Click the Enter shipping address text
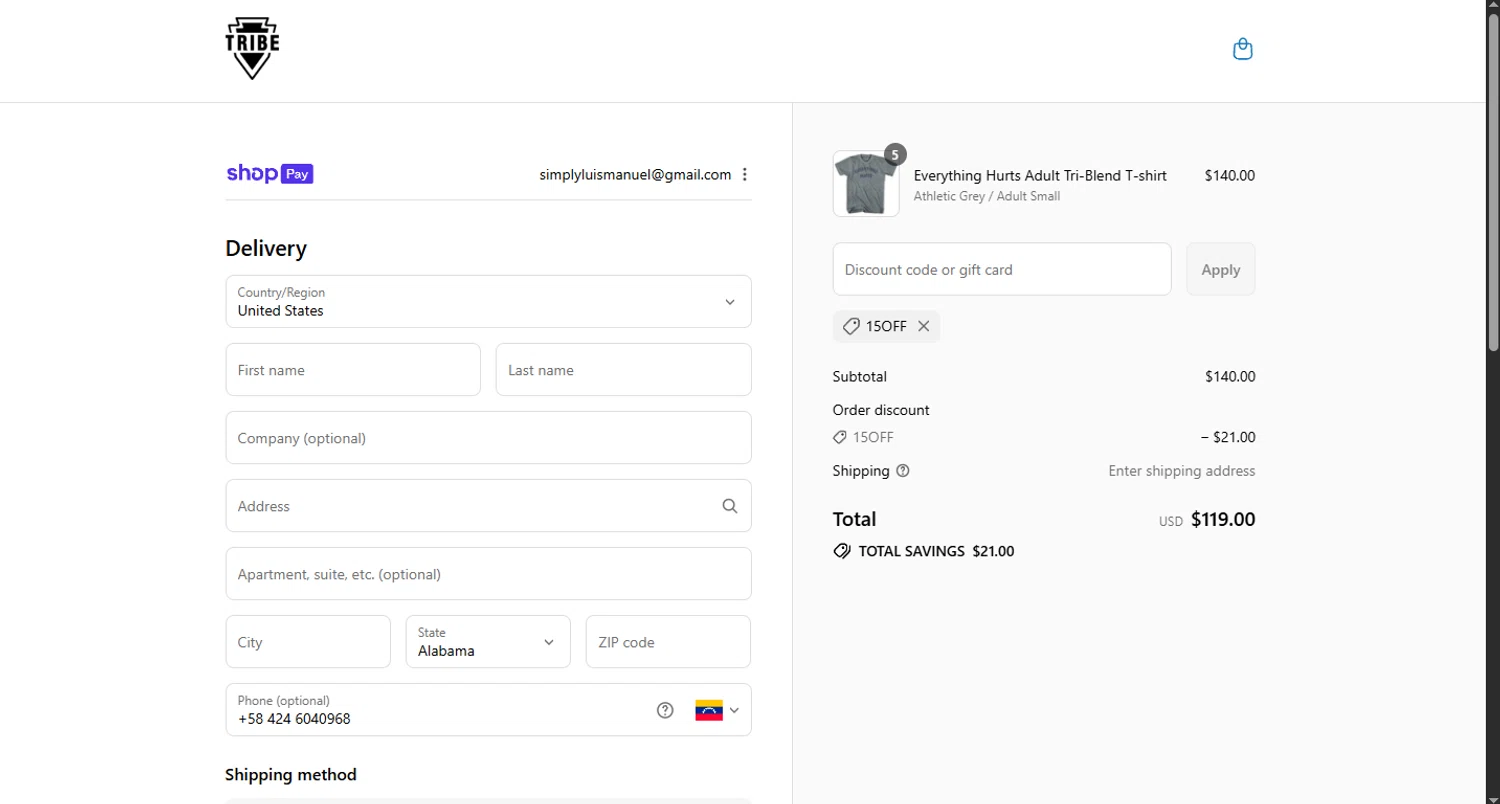Viewport: 1500px width, 804px height. click(1182, 471)
